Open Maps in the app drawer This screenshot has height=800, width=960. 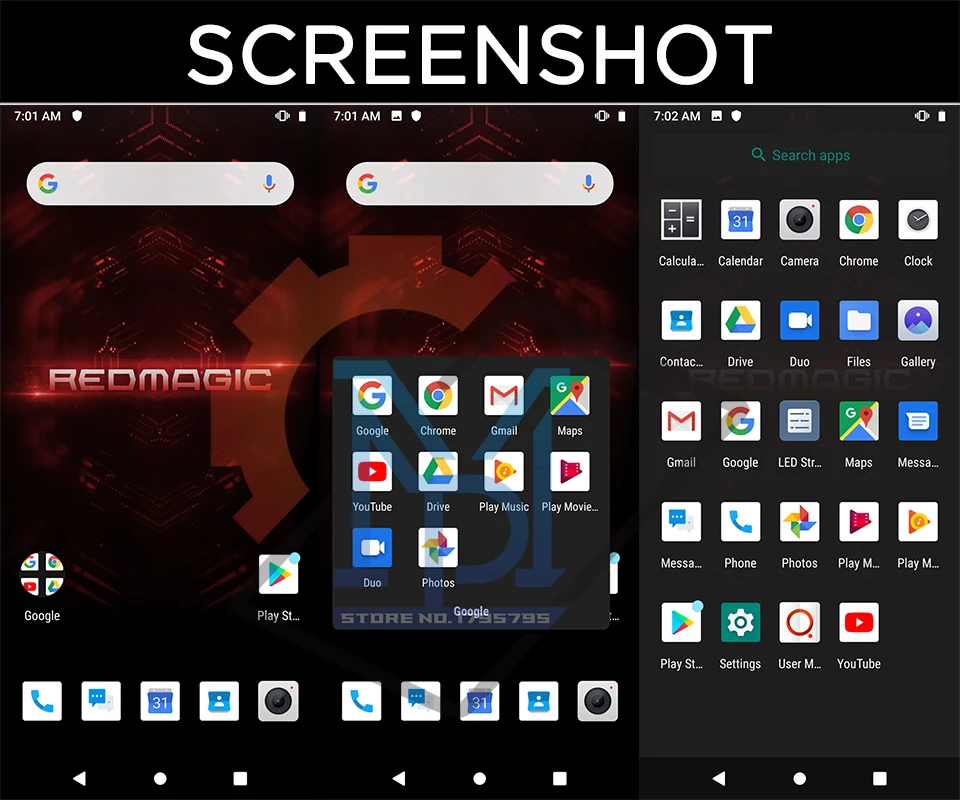click(858, 421)
